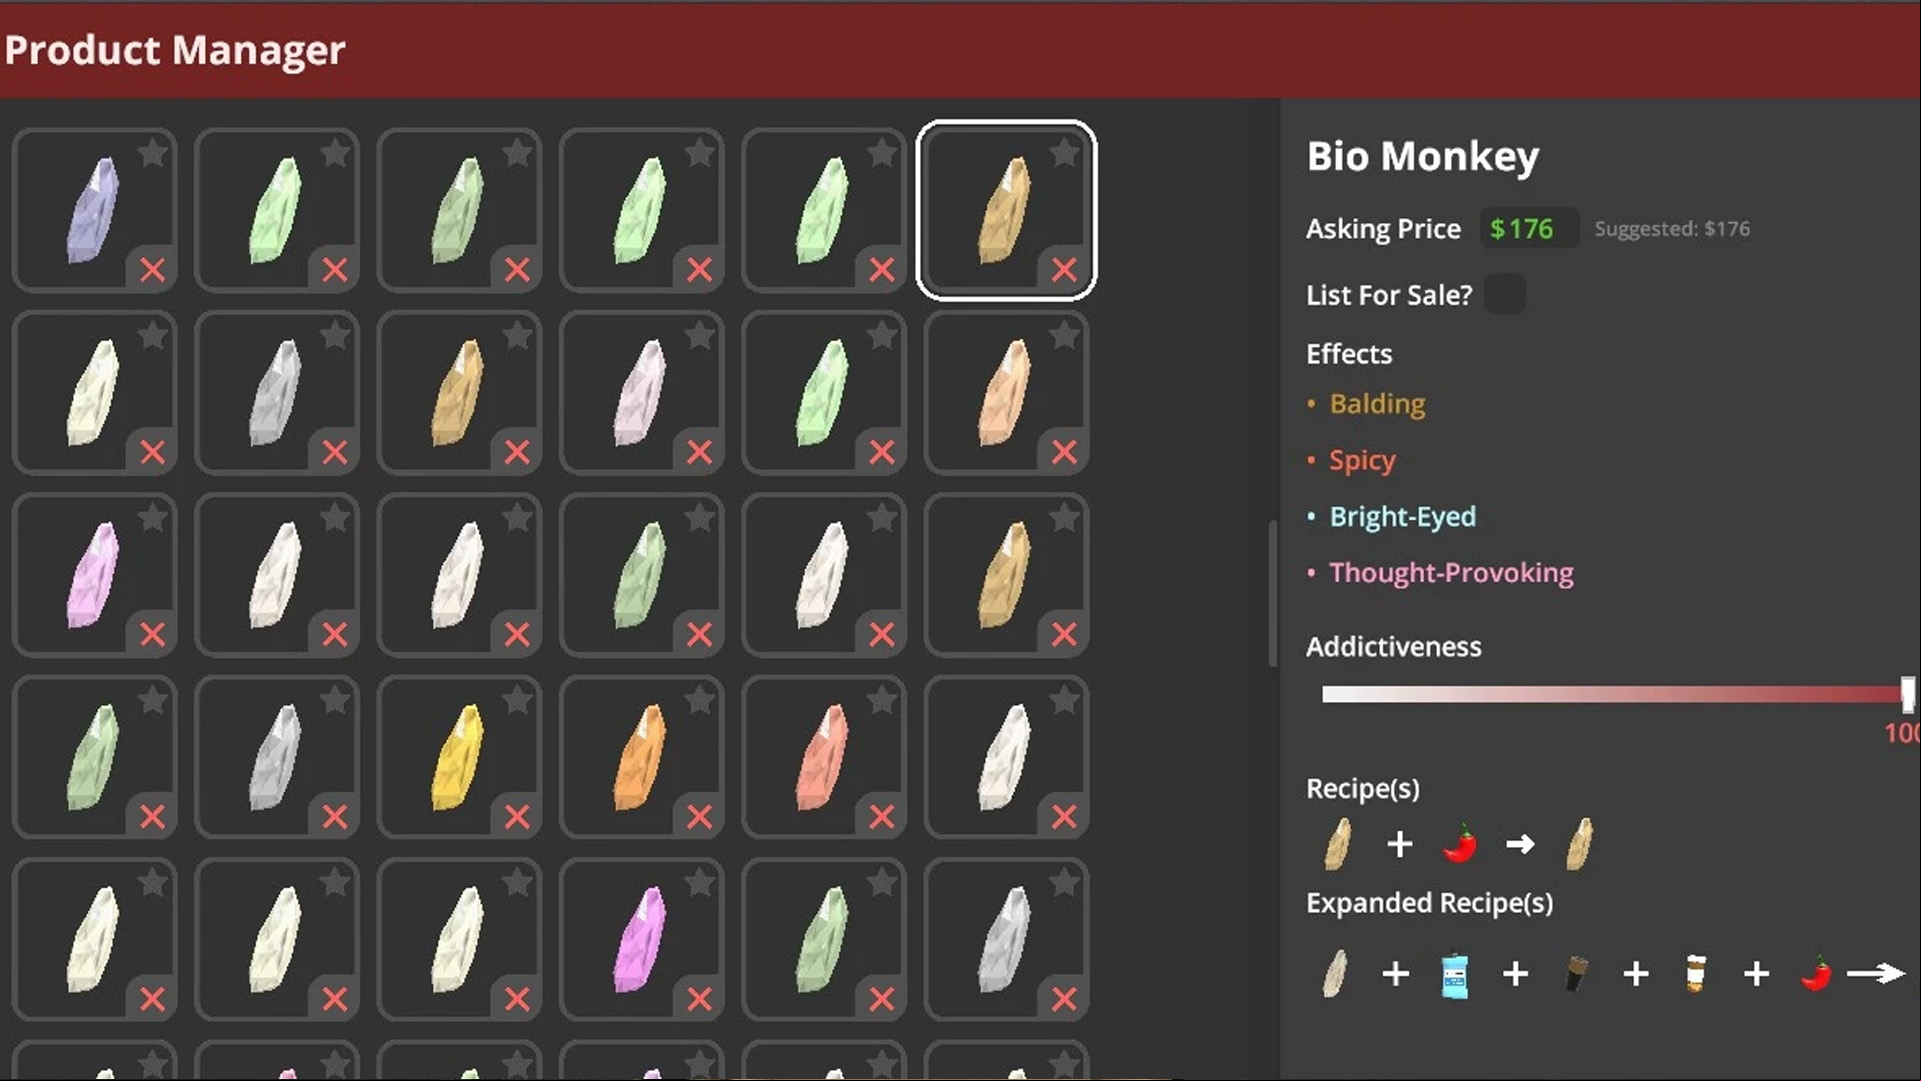Click the Bright-Eyed effect label
This screenshot has height=1081, width=1921.
[x=1402, y=517]
